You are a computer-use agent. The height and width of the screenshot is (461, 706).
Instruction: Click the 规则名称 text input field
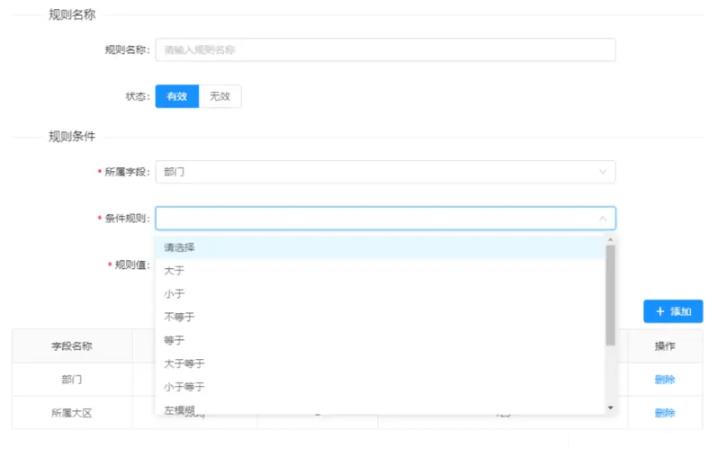coord(385,49)
